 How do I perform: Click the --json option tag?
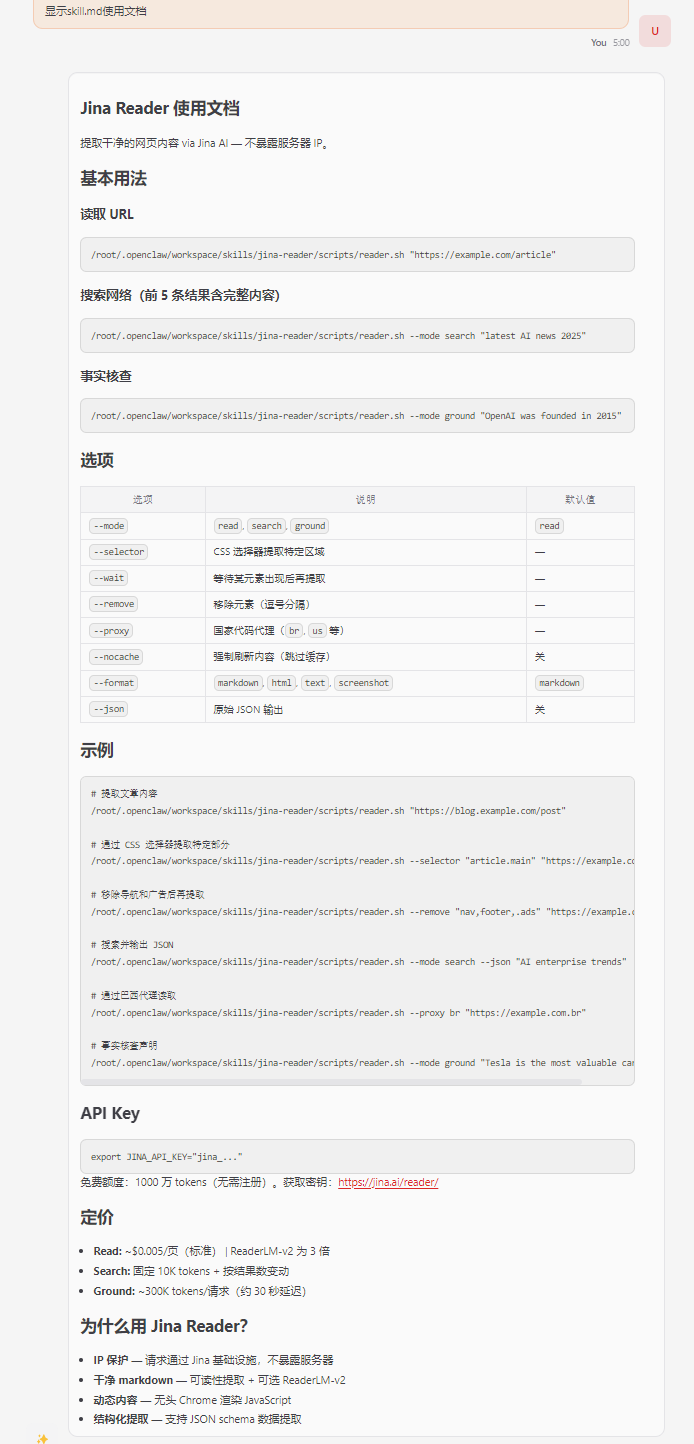coord(108,709)
